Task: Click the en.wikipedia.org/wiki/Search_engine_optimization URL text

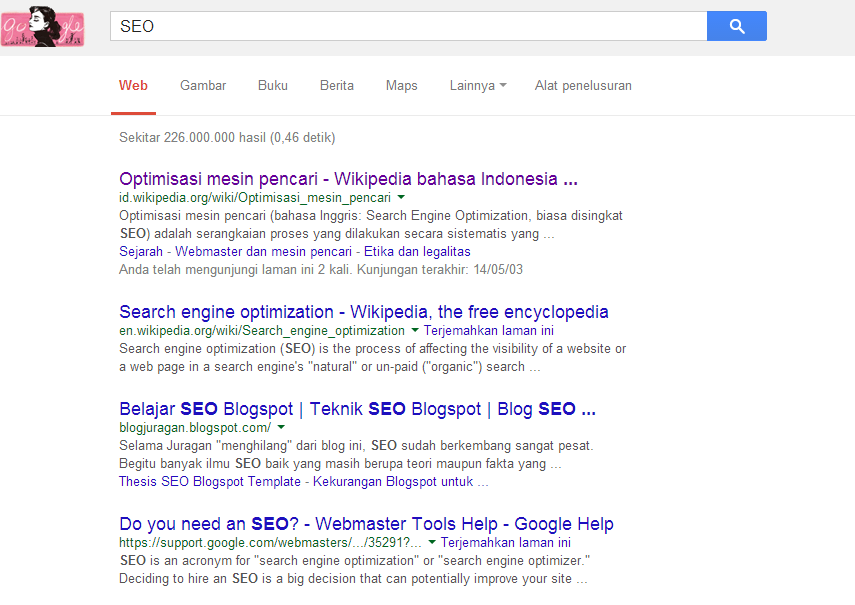Action: [x=262, y=330]
